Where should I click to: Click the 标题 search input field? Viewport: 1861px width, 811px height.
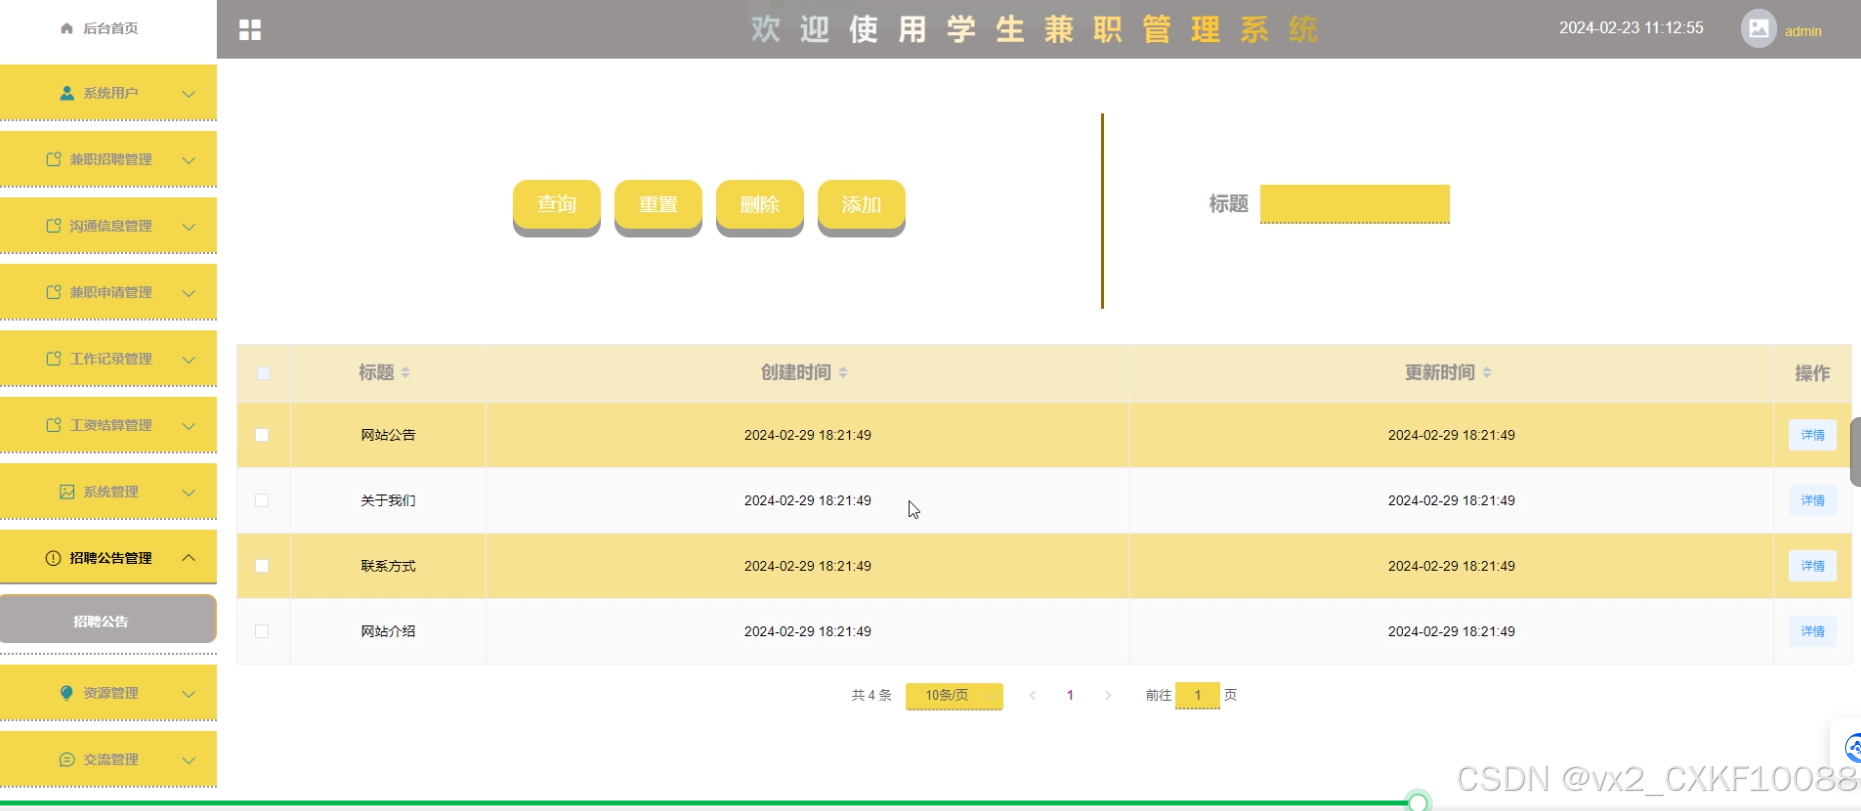tap(1354, 204)
